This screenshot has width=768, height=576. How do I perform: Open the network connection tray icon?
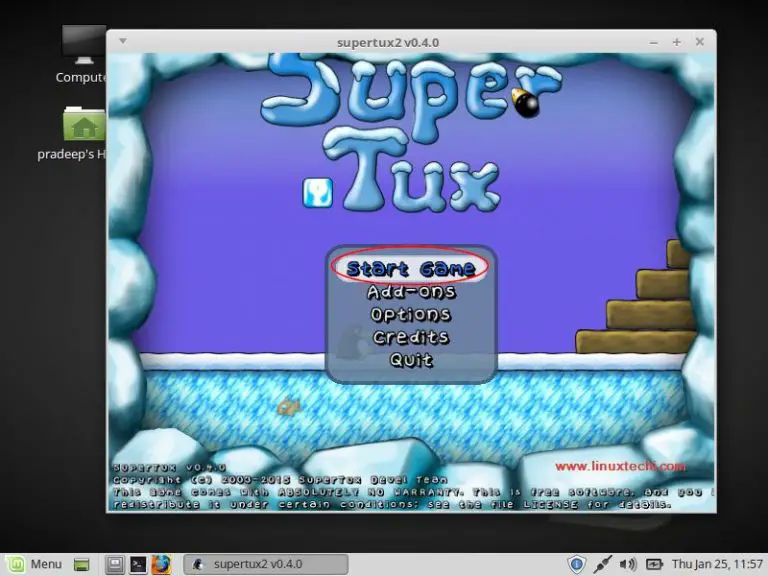pos(602,564)
